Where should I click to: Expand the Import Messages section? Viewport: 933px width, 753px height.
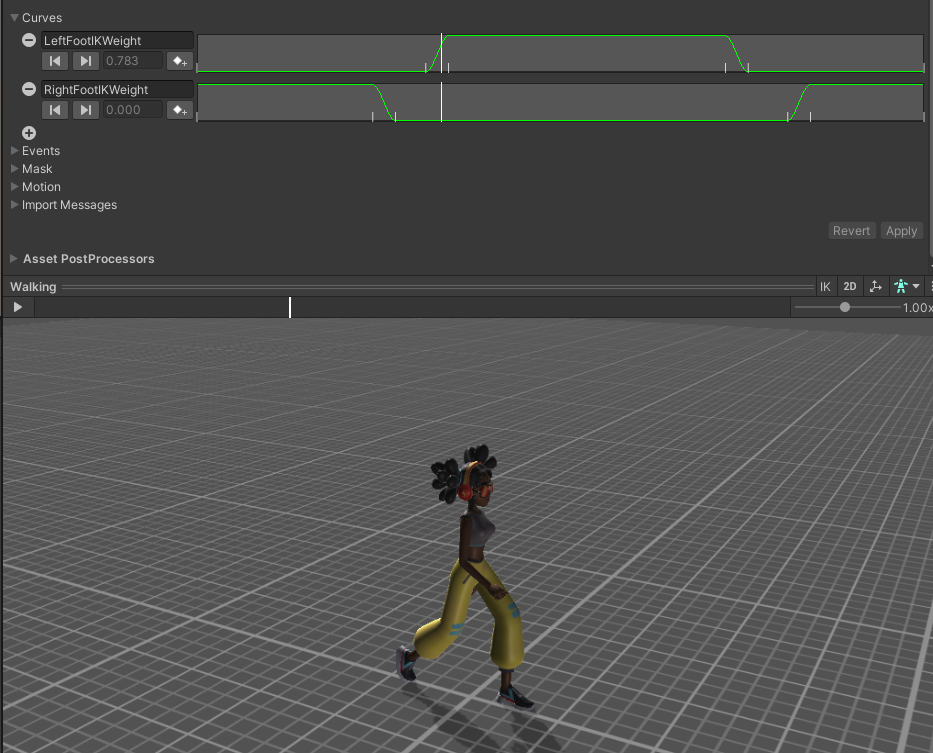point(13,204)
